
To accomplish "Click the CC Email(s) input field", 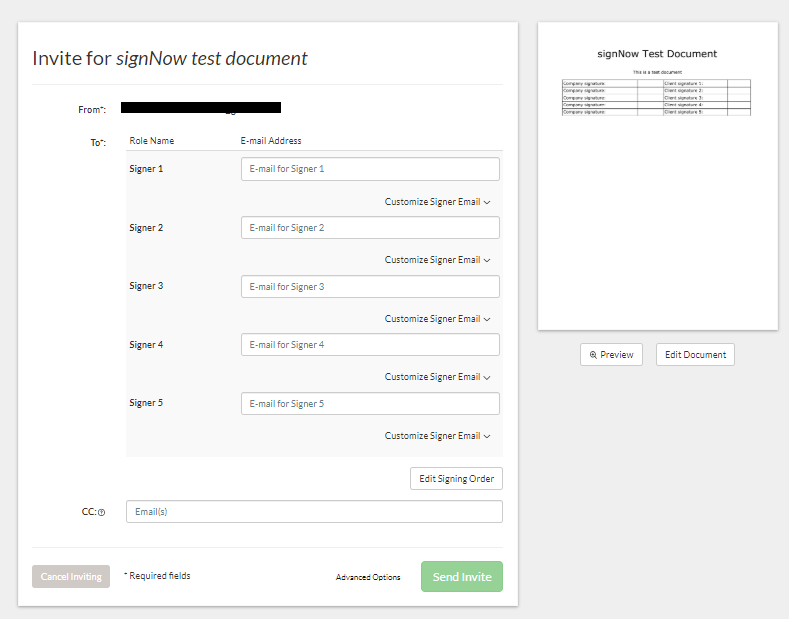I will point(314,511).
